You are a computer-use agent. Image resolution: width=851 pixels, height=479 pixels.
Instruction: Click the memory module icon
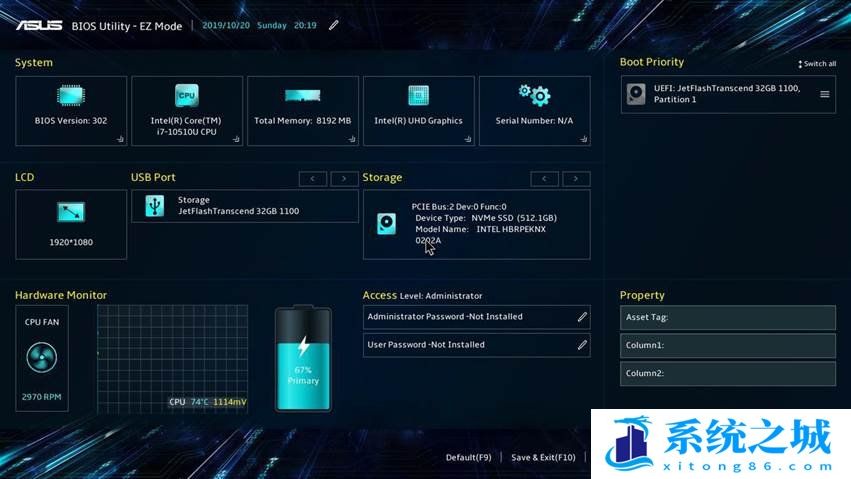point(302,96)
